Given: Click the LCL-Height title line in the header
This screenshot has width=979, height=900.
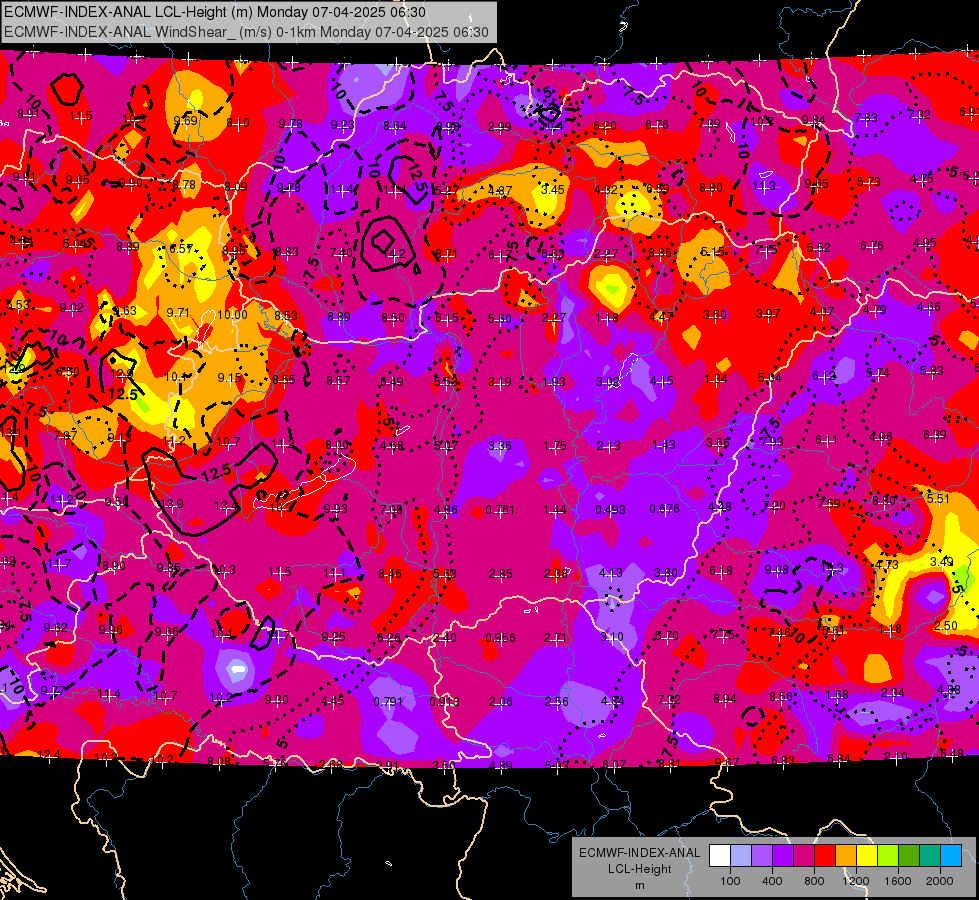Looking at the screenshot, I should (x=215, y=12).
